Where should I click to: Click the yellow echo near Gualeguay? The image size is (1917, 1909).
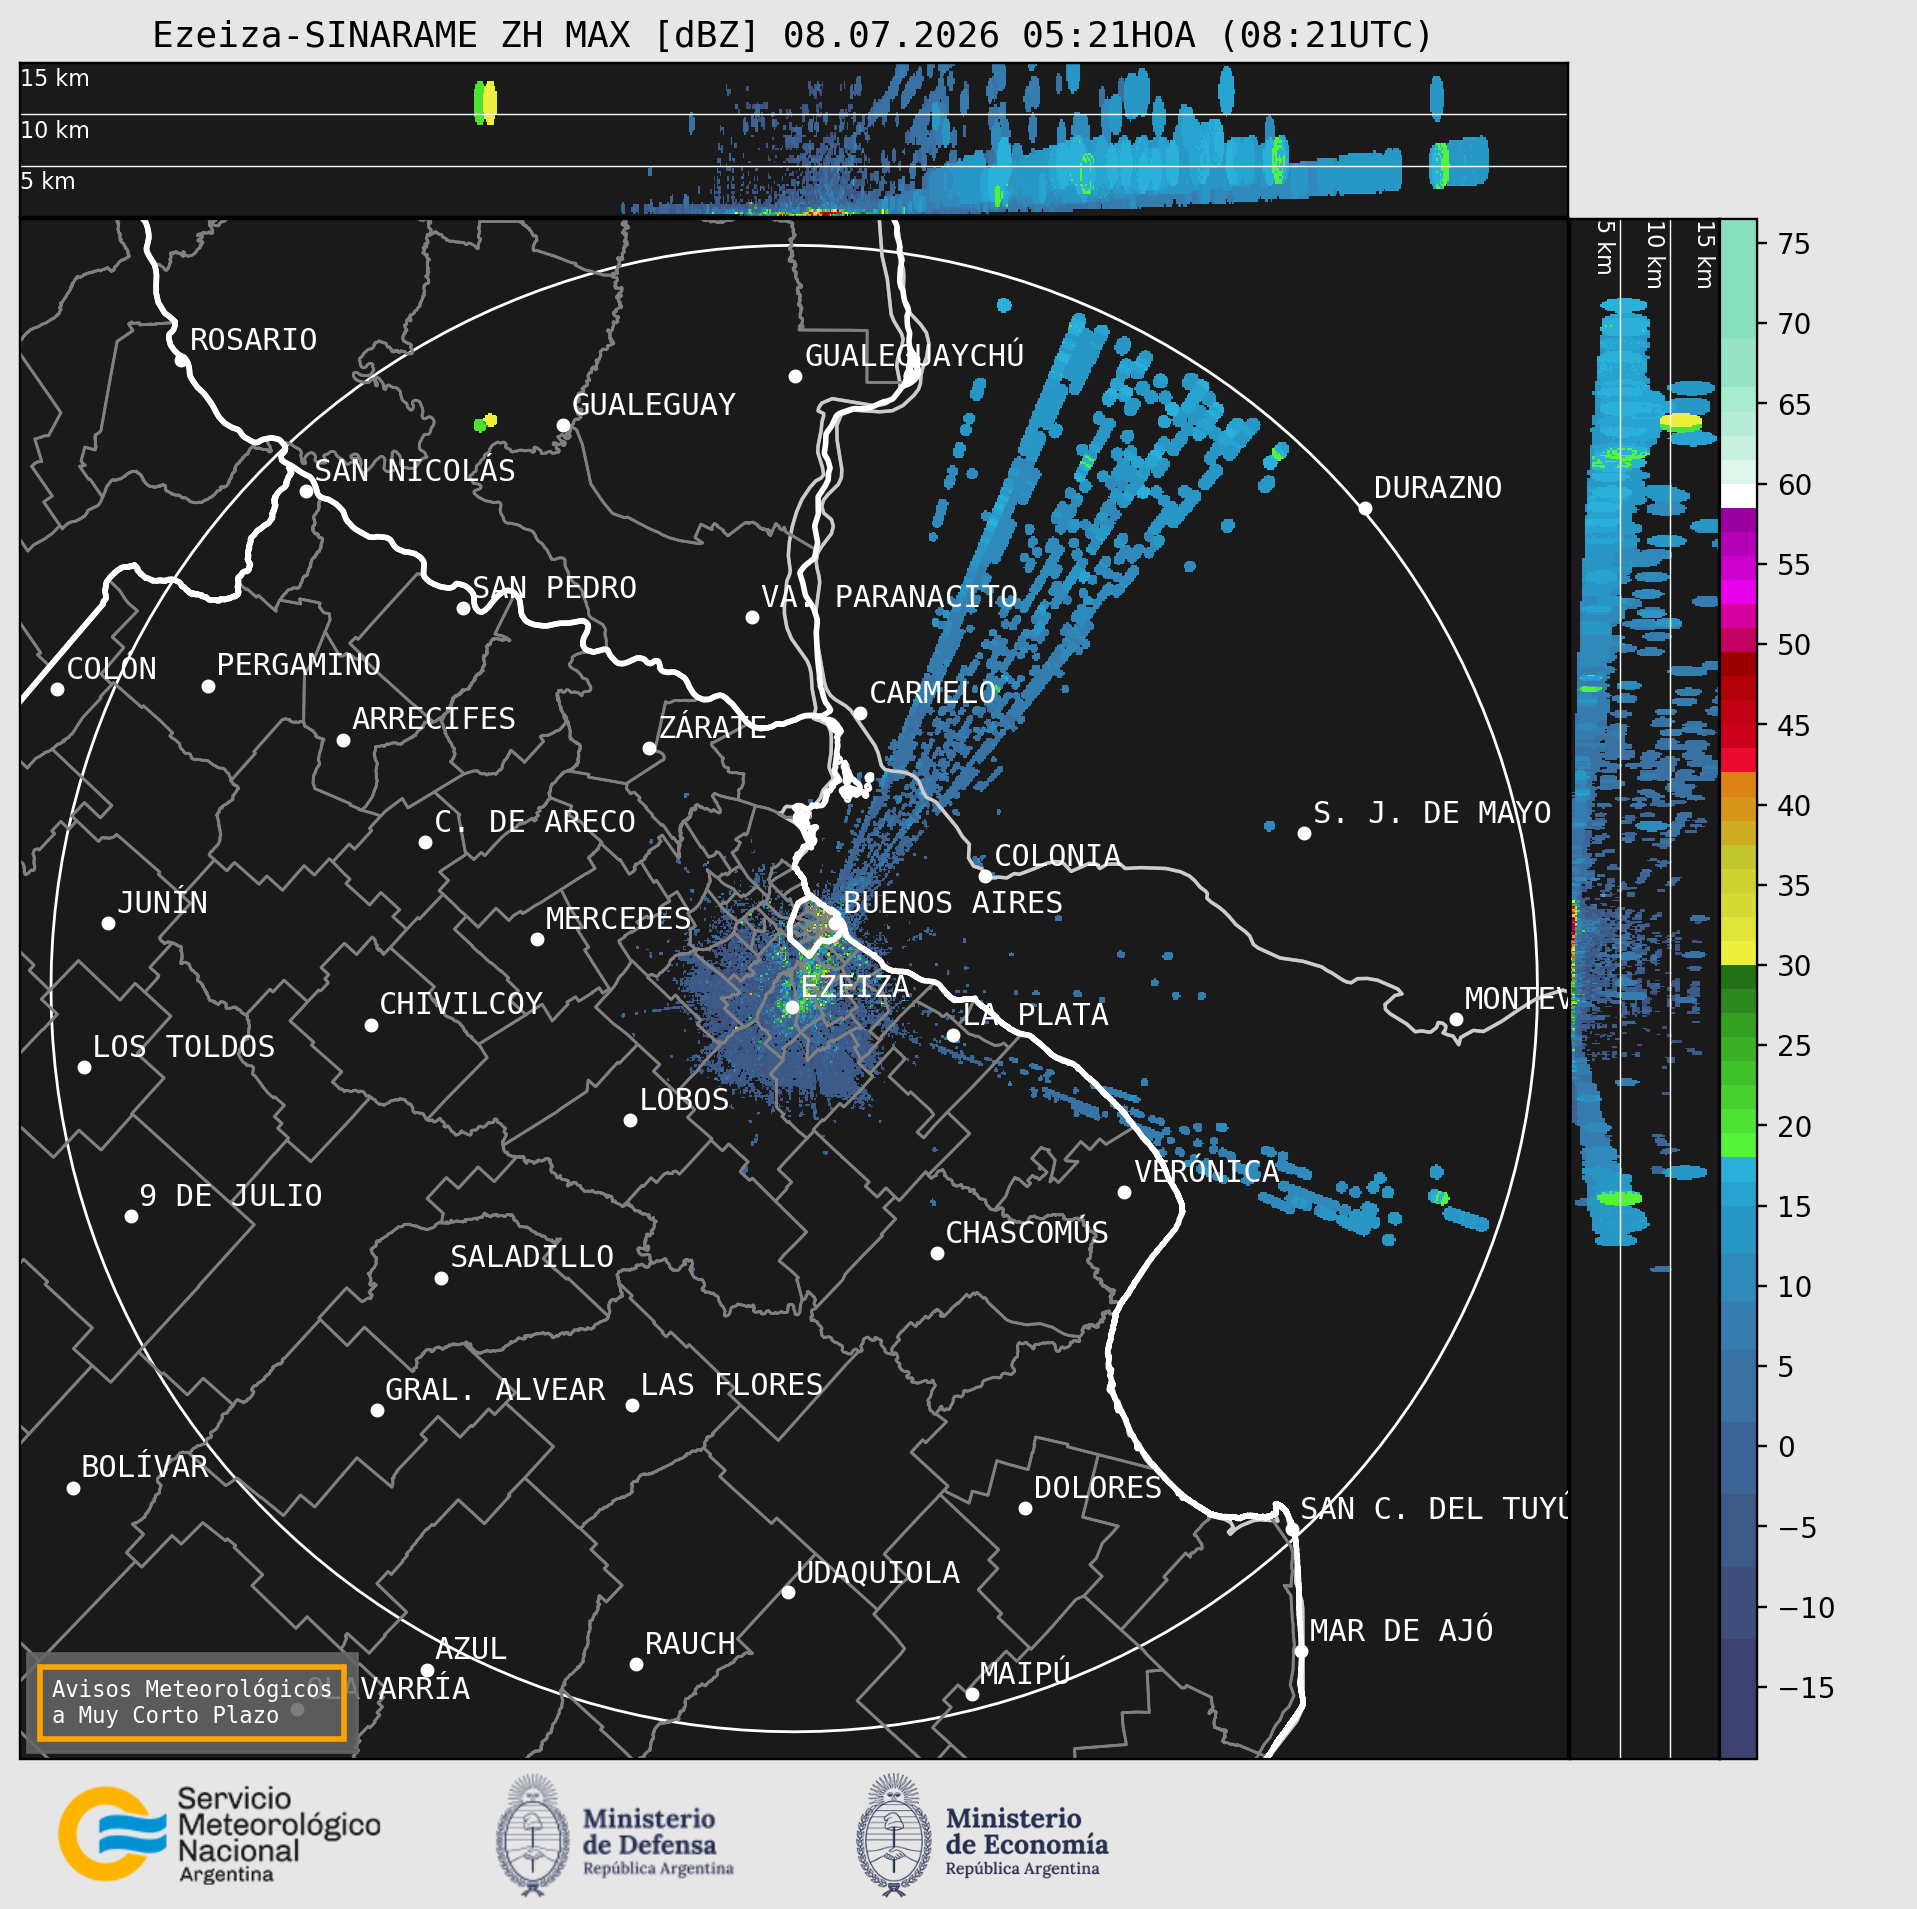[490, 420]
